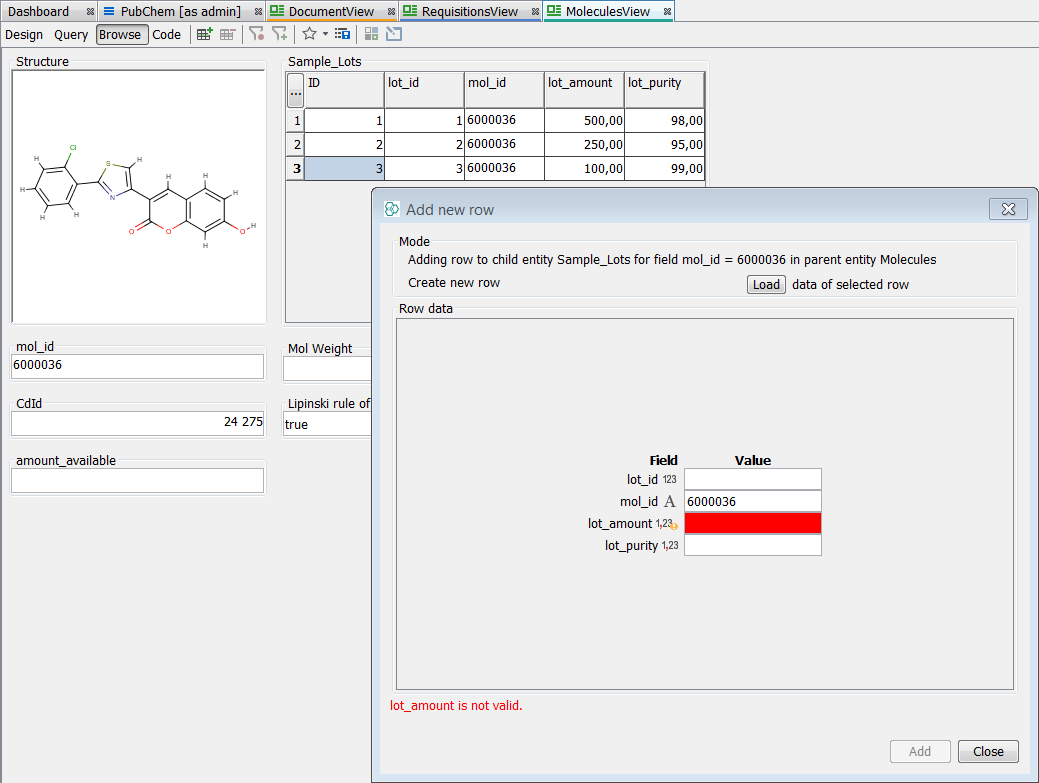
Task: Switch to the Dashboard tab
Action: click(40, 12)
